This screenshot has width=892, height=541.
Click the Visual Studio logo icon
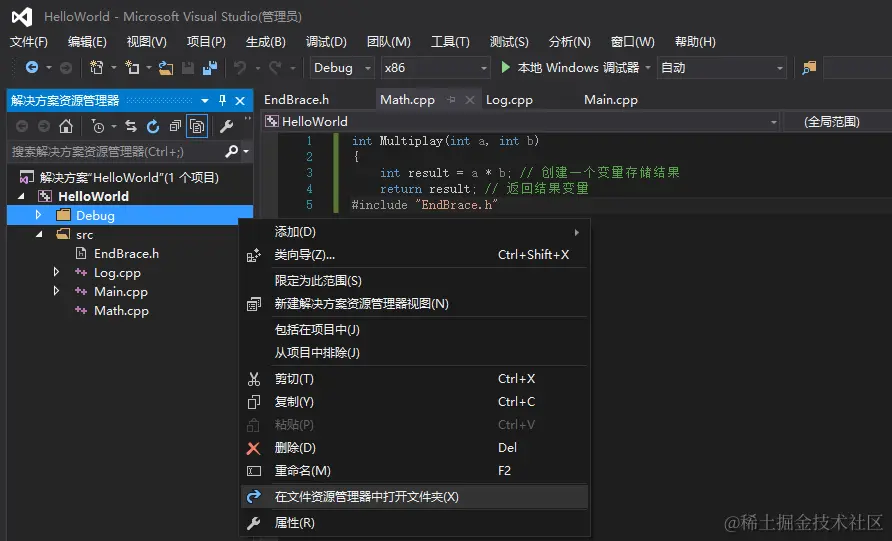coord(22,17)
